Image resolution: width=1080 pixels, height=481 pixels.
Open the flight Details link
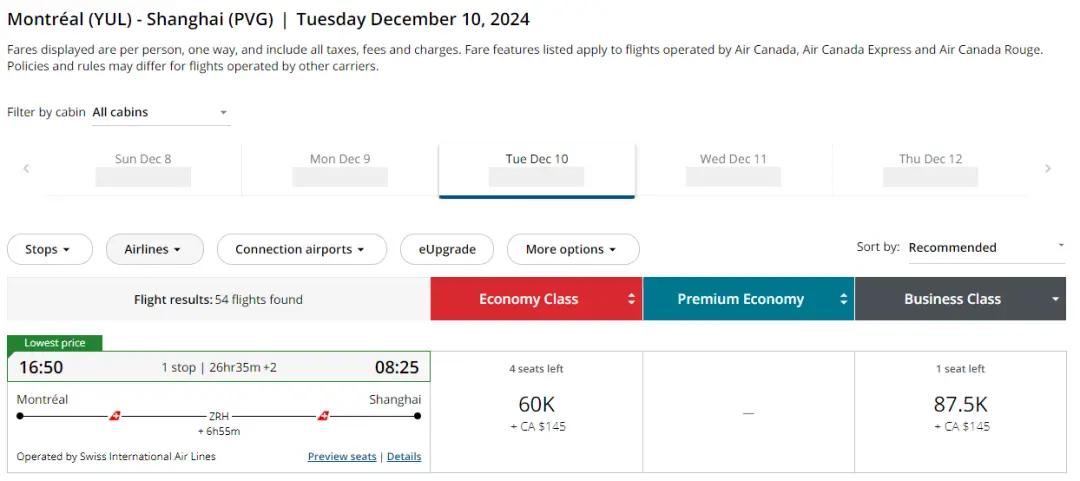click(404, 457)
